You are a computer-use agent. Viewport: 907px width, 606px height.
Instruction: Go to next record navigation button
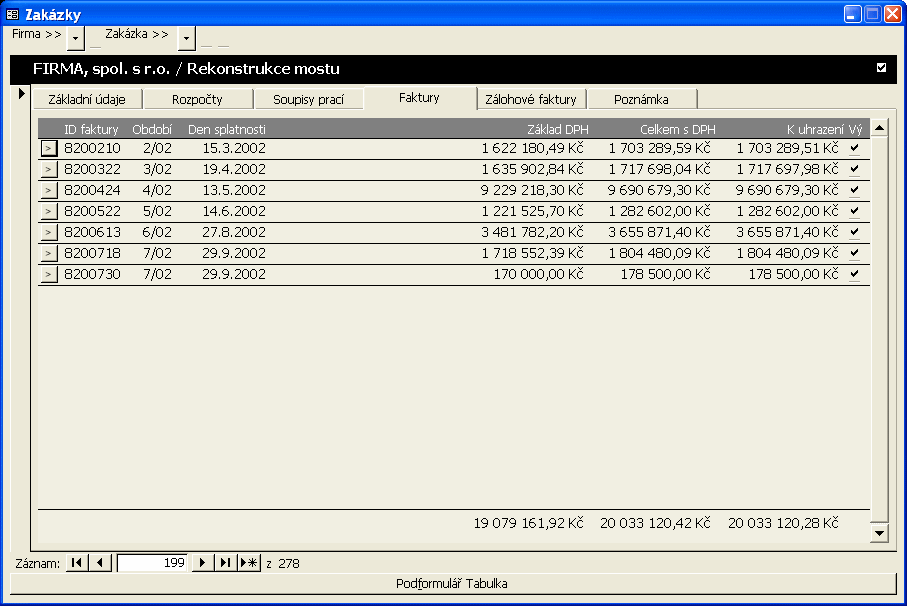coord(203,563)
